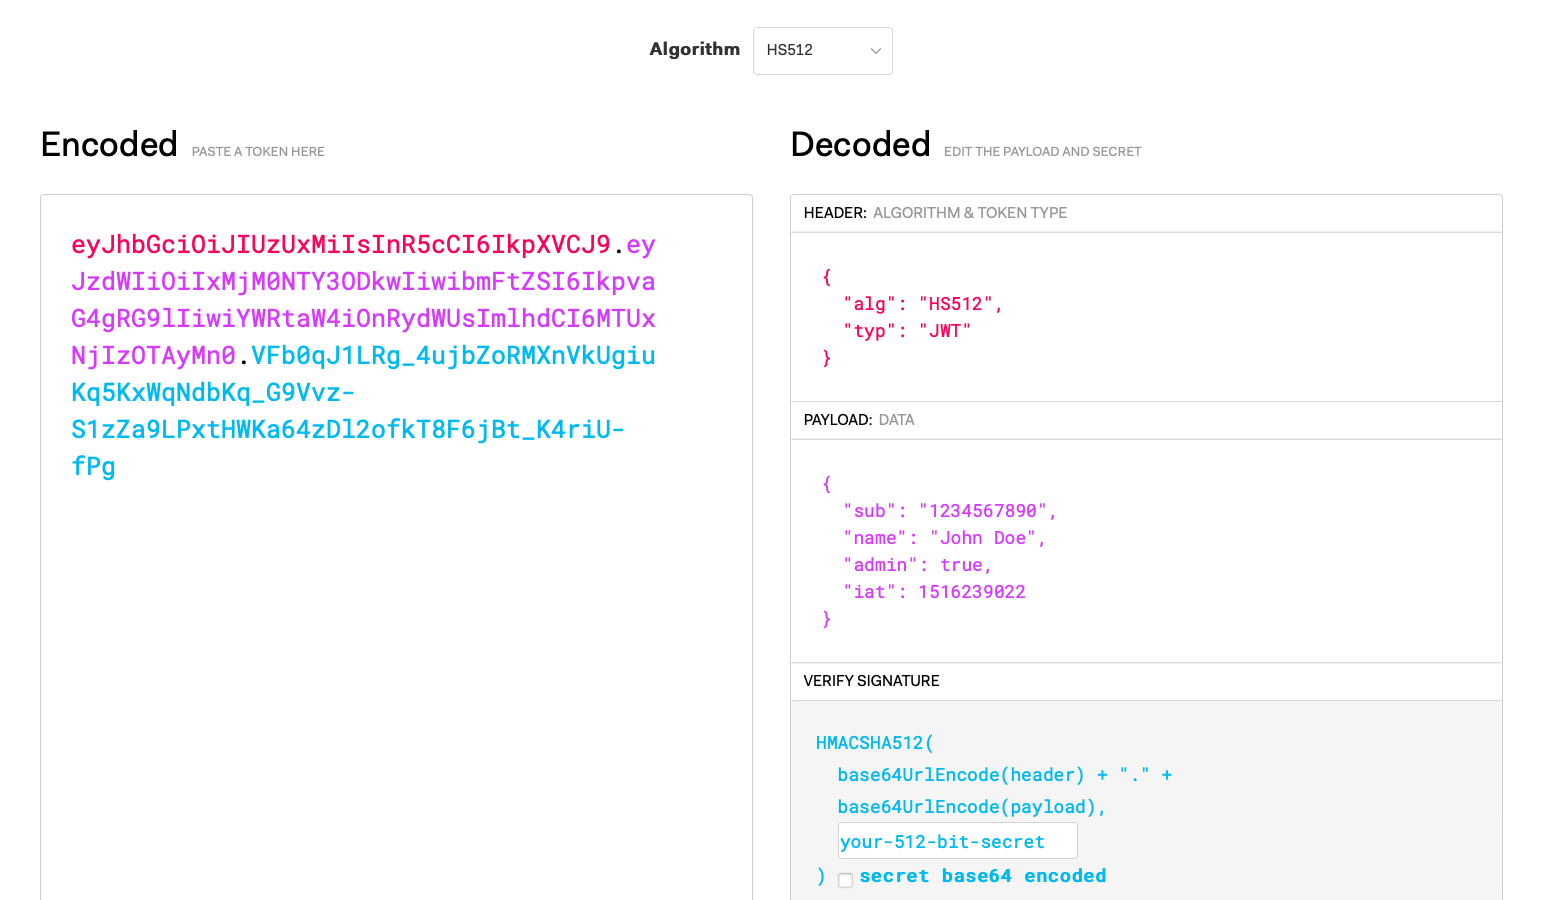Click the purple encoded payload segment
The height and width of the screenshot is (900, 1544).
(x=363, y=300)
